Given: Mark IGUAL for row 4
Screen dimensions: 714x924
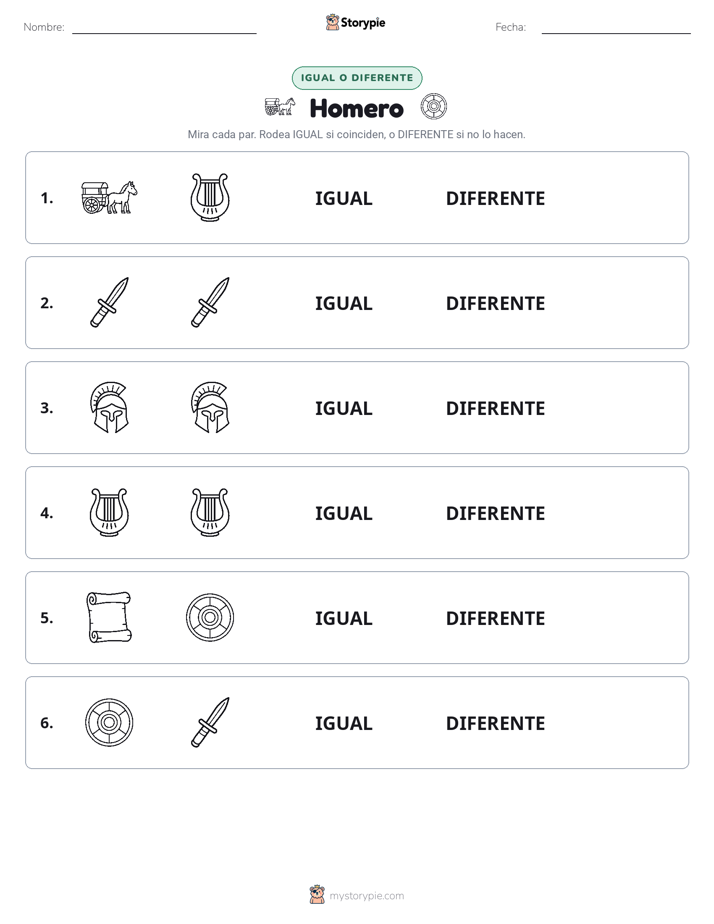Looking at the screenshot, I should [x=343, y=513].
